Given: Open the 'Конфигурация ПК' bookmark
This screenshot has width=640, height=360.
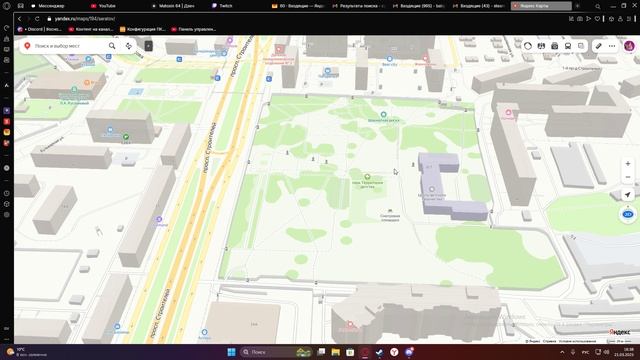Looking at the screenshot, I should tap(142, 29).
